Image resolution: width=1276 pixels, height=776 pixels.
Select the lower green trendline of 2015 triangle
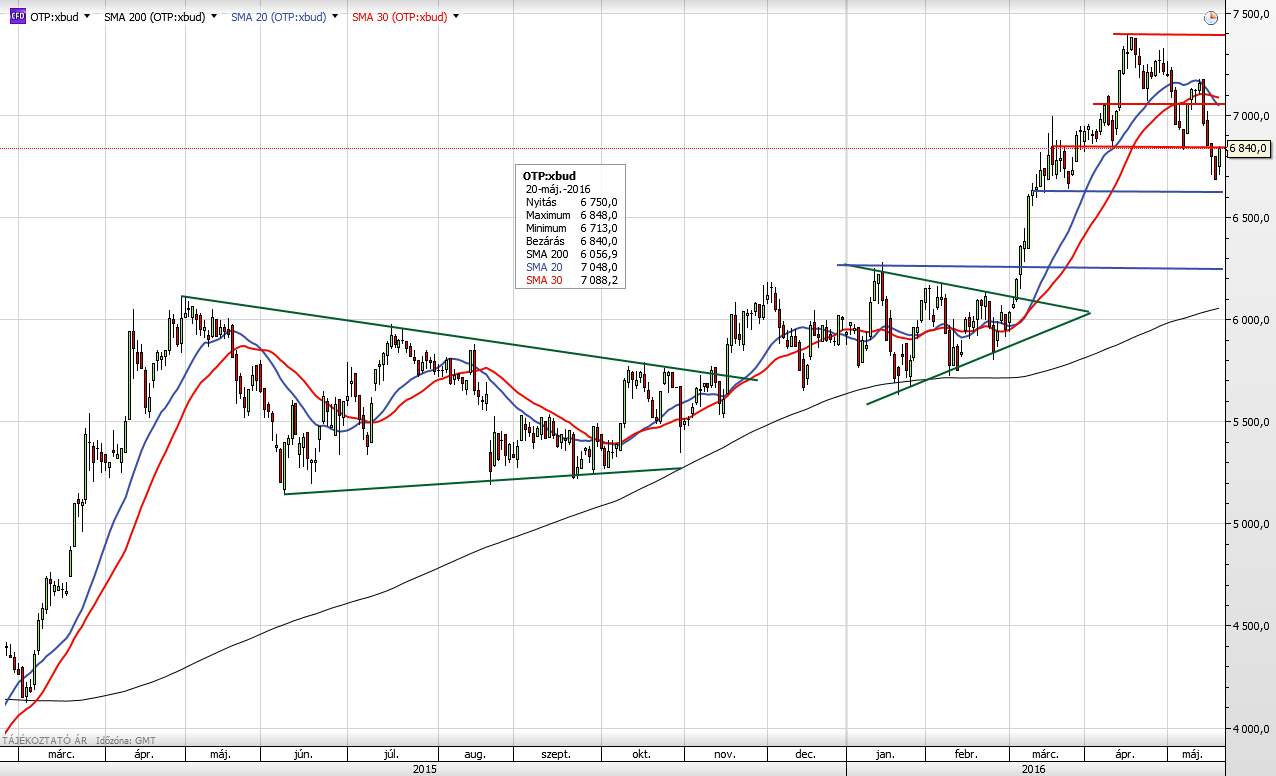483,481
